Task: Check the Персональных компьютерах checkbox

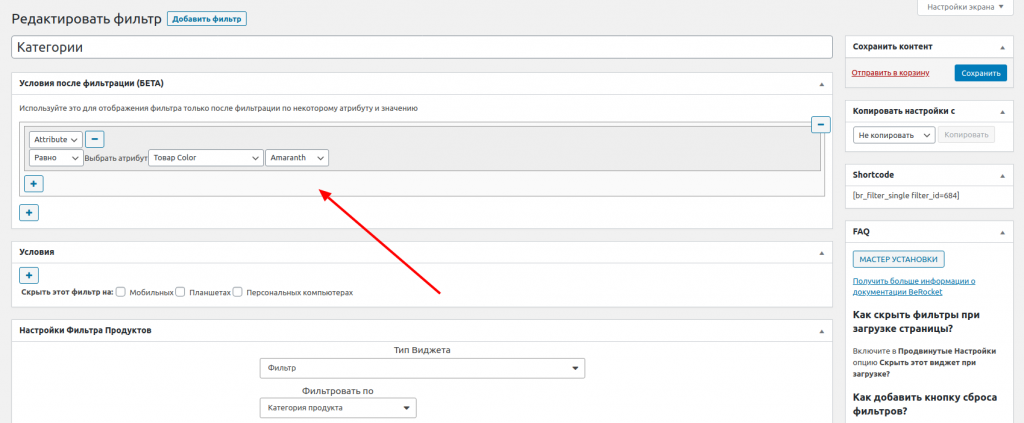Action: (x=238, y=292)
